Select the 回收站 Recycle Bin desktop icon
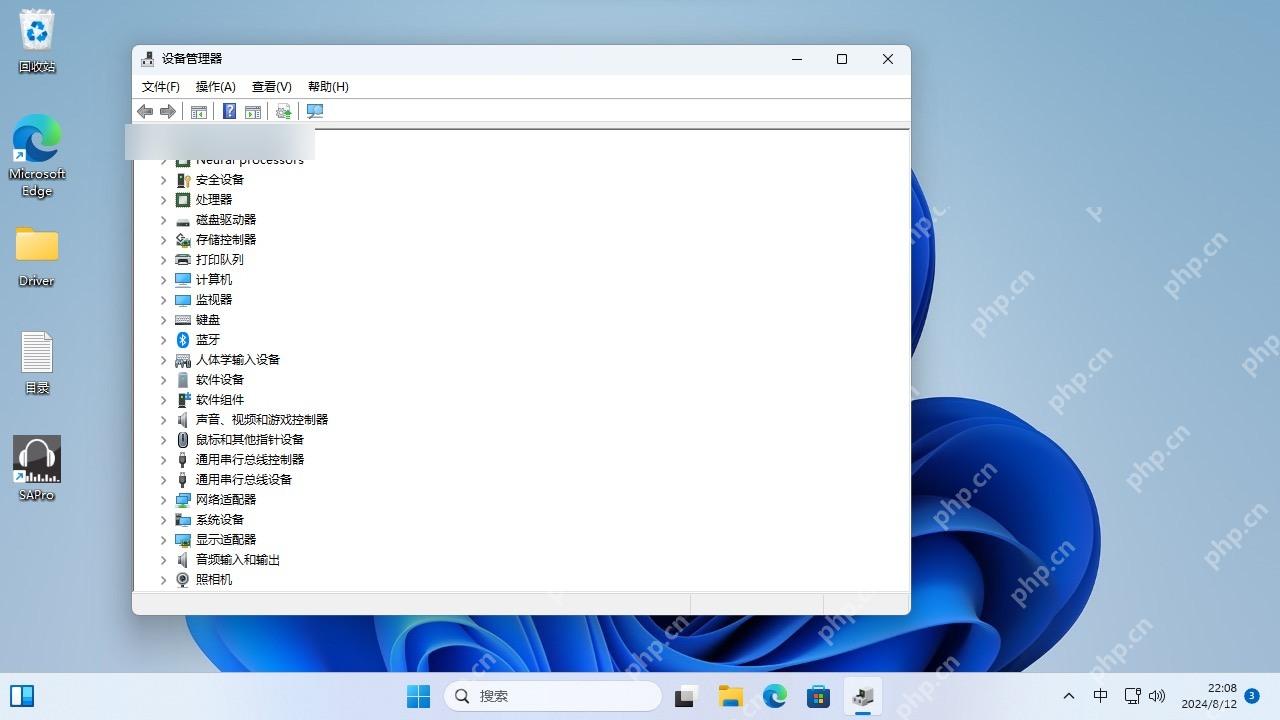 (x=37, y=42)
